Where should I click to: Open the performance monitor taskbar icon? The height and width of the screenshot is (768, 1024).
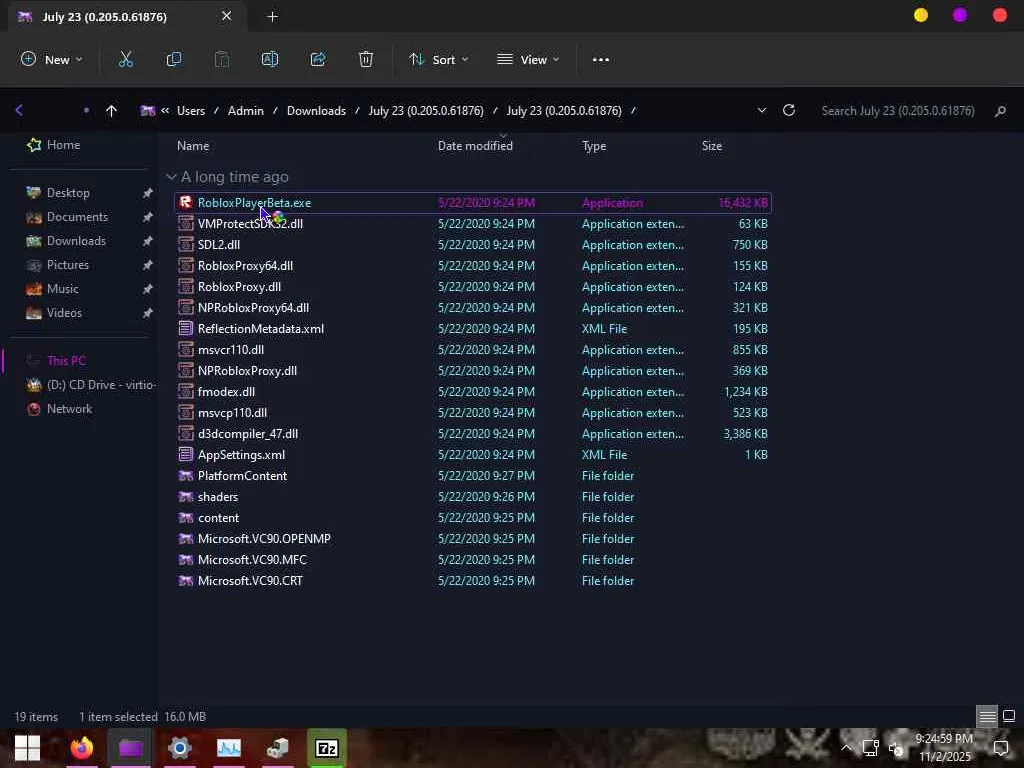point(229,748)
